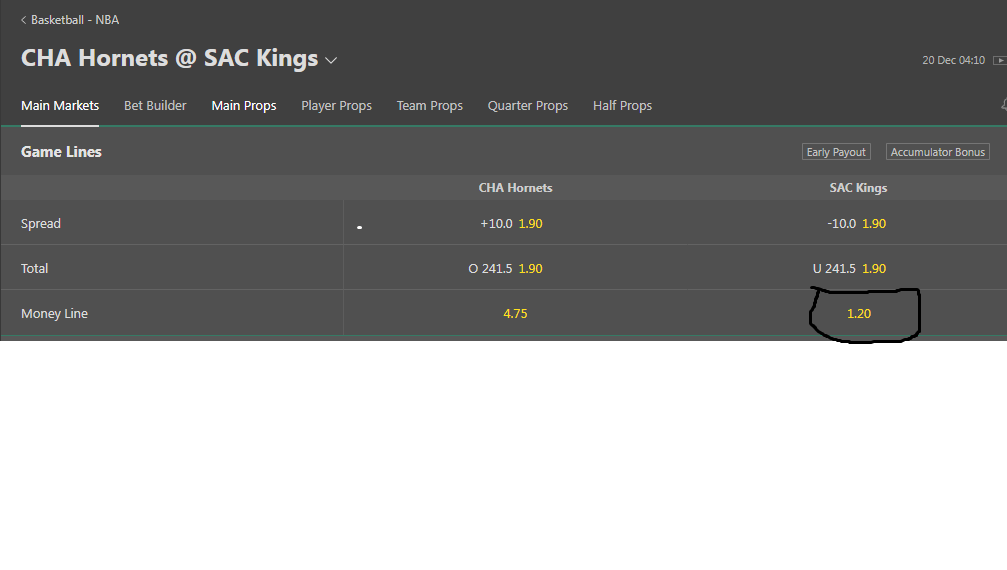This screenshot has width=1007, height=570.
Task: Select the Half Props tab
Action: (622, 106)
